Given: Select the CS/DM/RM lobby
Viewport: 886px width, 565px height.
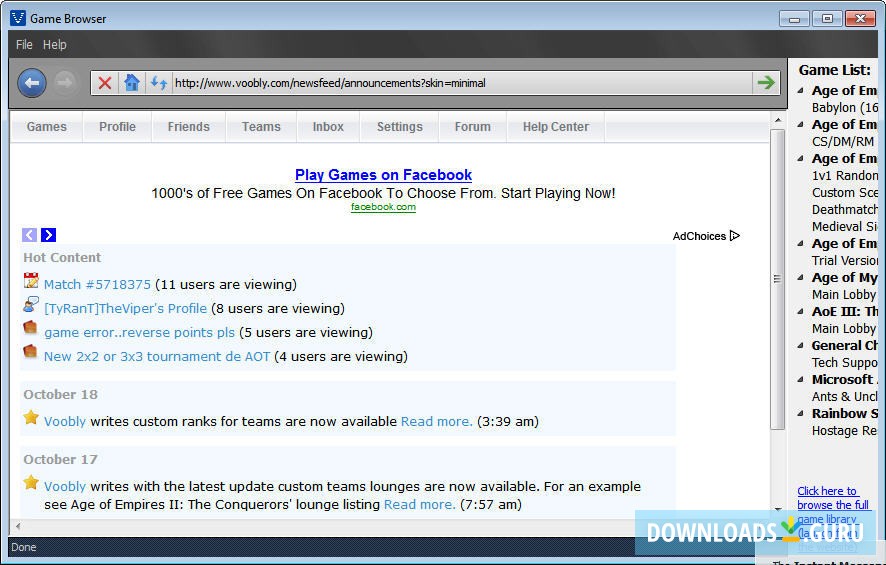Looking at the screenshot, I should 843,141.
